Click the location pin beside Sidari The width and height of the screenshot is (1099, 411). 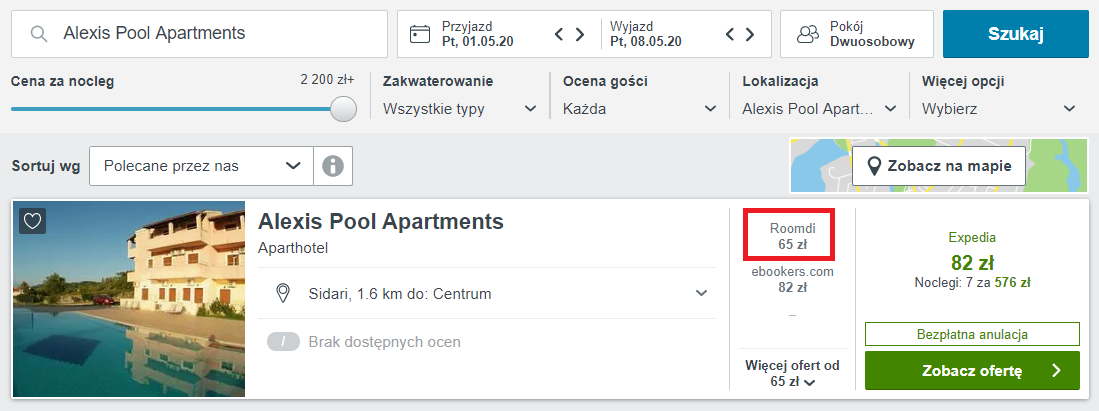(283, 293)
